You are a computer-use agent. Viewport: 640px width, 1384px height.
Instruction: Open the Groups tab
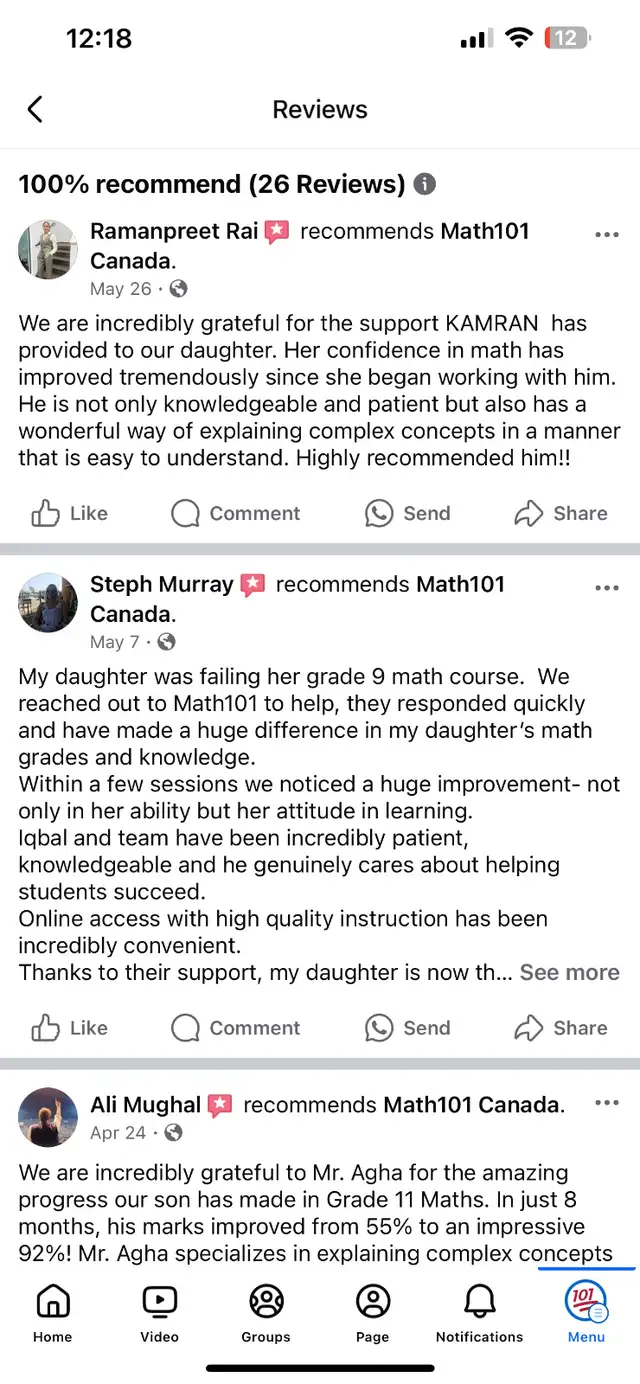click(266, 1312)
